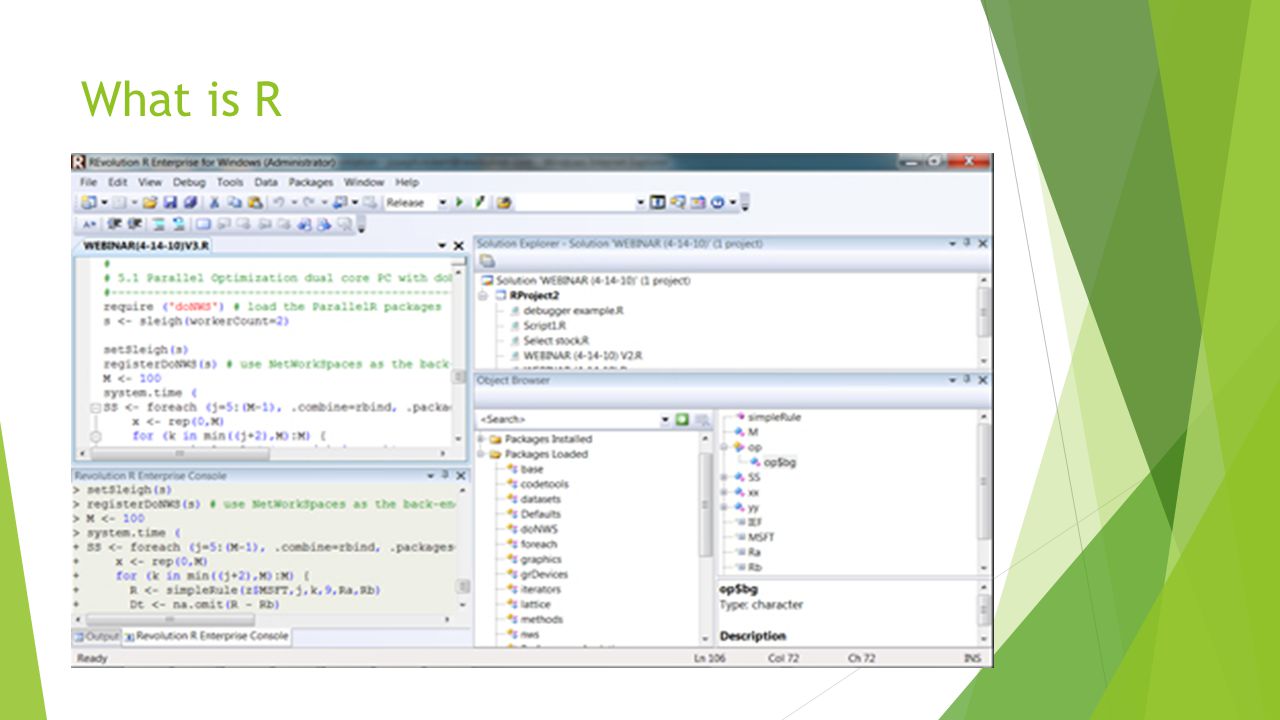Screen dimensions: 1280x720
Task: Click the Ln 106 status bar entry
Action: (x=712, y=659)
